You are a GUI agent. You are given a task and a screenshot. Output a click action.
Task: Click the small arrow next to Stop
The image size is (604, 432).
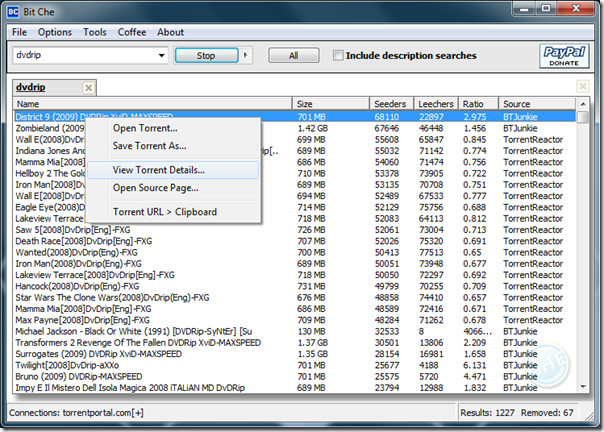pos(245,55)
